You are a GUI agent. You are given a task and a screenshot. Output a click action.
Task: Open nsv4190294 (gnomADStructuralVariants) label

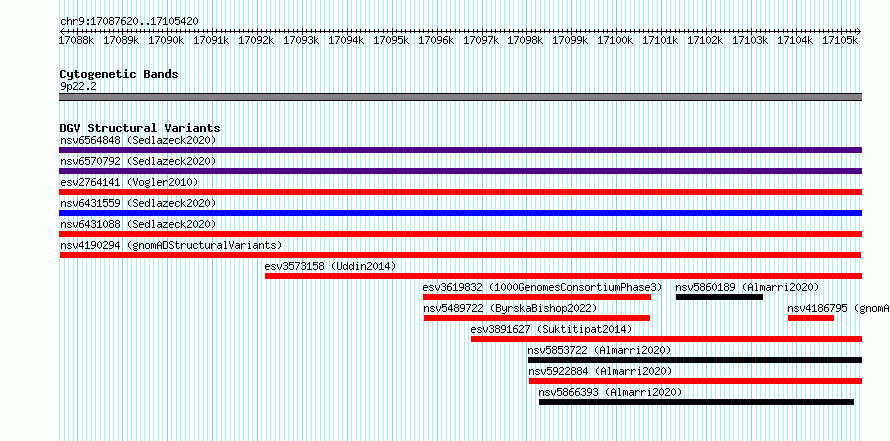point(171,245)
